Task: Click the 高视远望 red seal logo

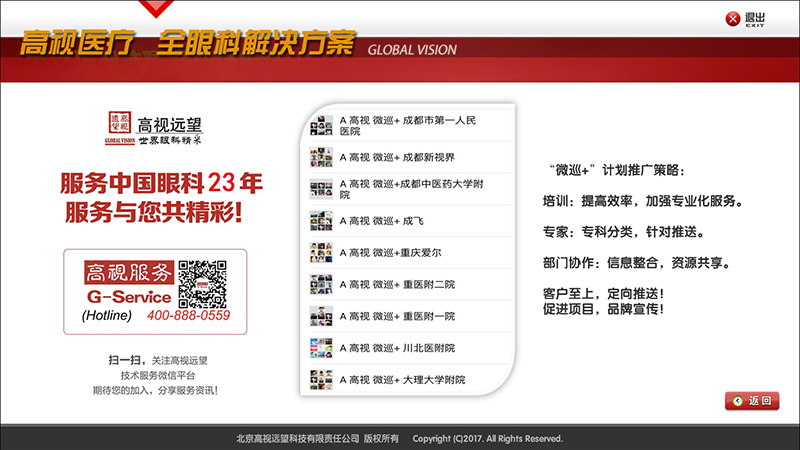Action: pos(119,123)
